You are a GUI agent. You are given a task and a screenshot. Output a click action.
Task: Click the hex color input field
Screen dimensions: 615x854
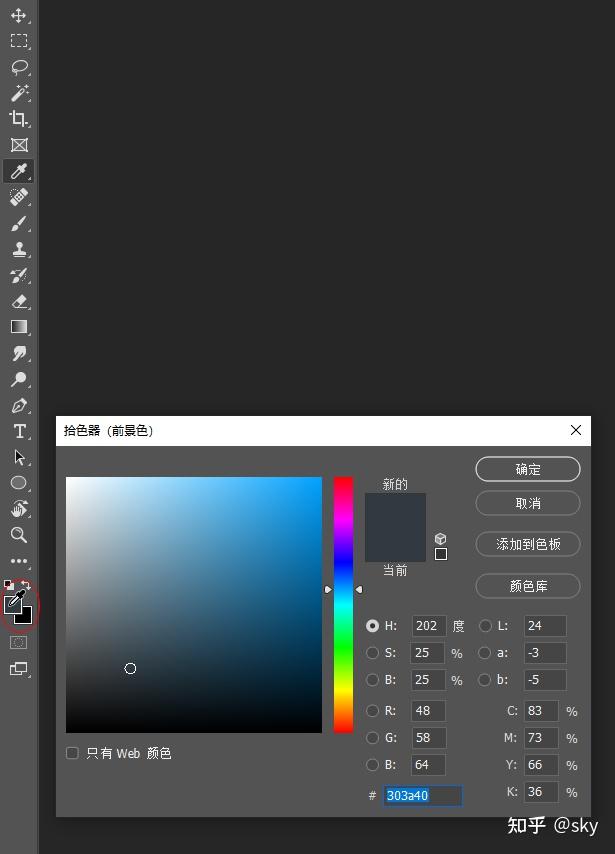pyautogui.click(x=421, y=796)
